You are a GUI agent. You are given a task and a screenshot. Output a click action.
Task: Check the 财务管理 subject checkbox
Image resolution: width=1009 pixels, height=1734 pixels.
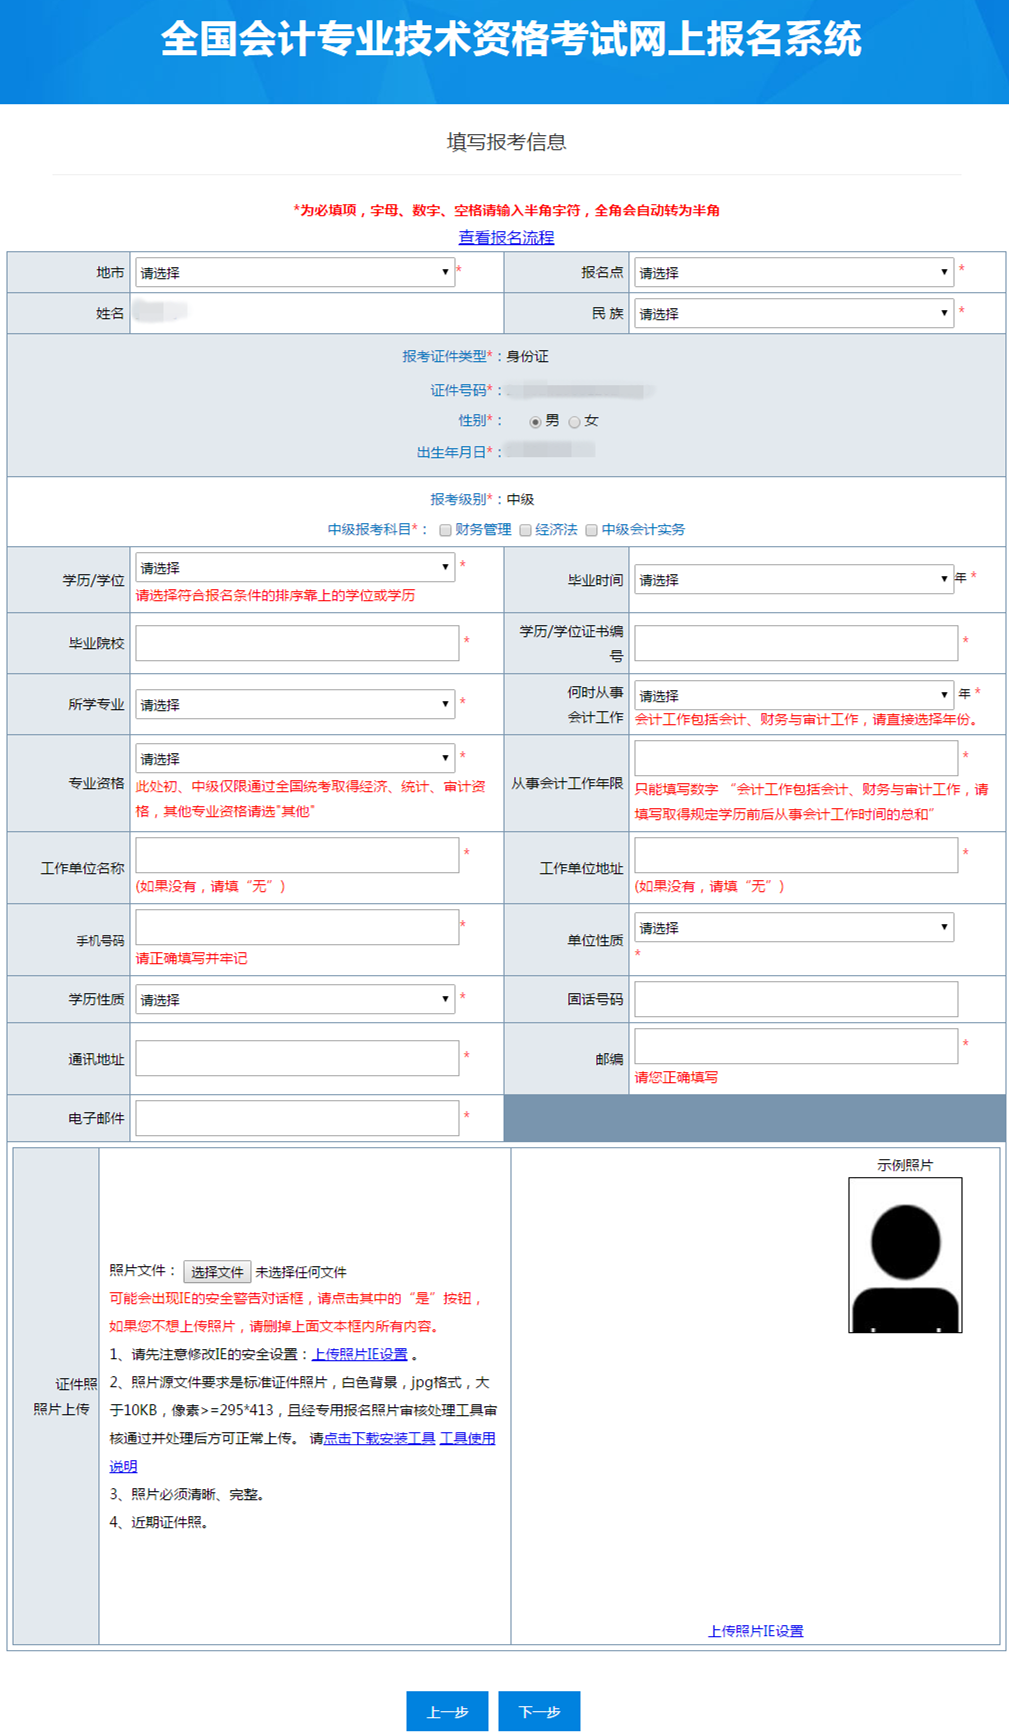pos(445,531)
